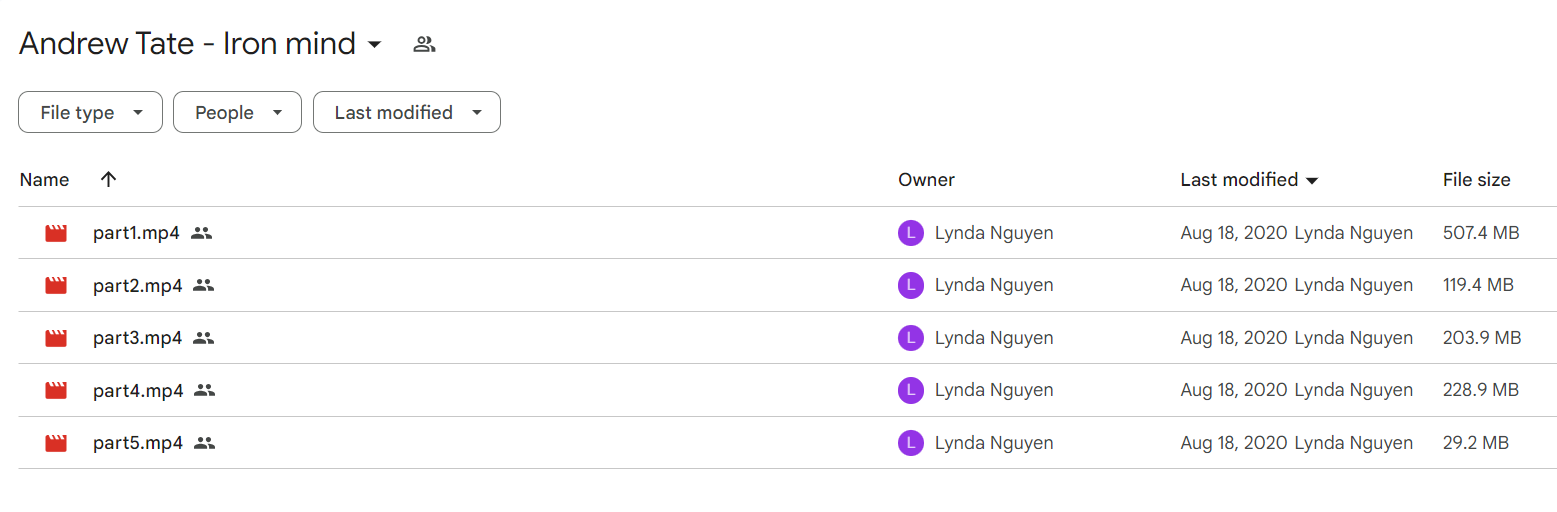This screenshot has height=512, width=1557.
Task: Click the 29.2 MB file size
Action: (x=1476, y=443)
